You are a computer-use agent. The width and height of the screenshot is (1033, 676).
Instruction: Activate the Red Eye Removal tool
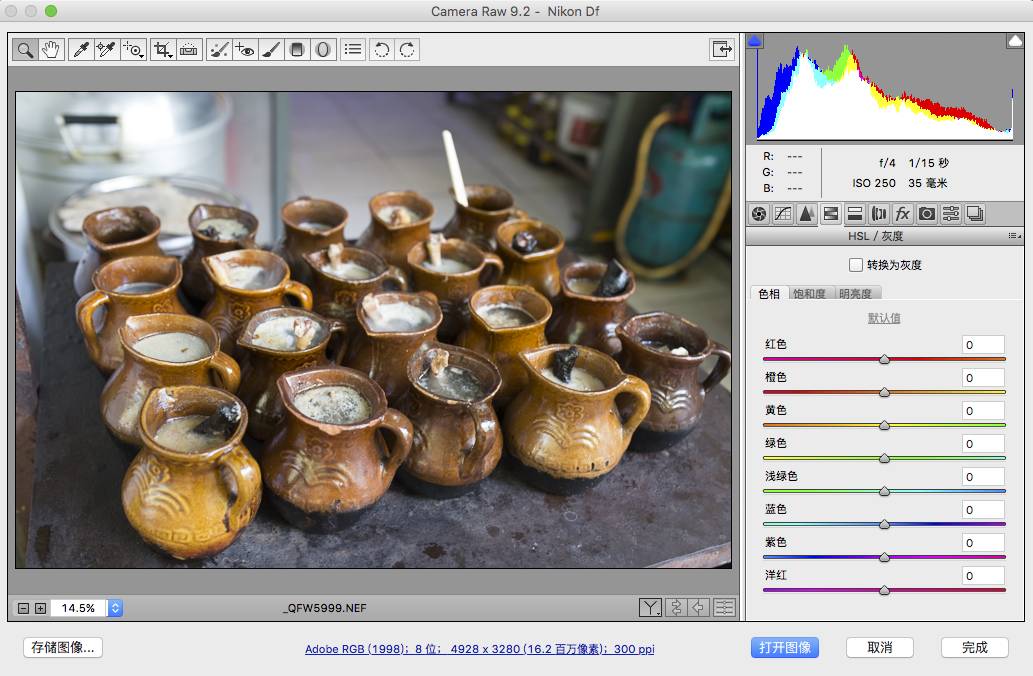point(245,49)
